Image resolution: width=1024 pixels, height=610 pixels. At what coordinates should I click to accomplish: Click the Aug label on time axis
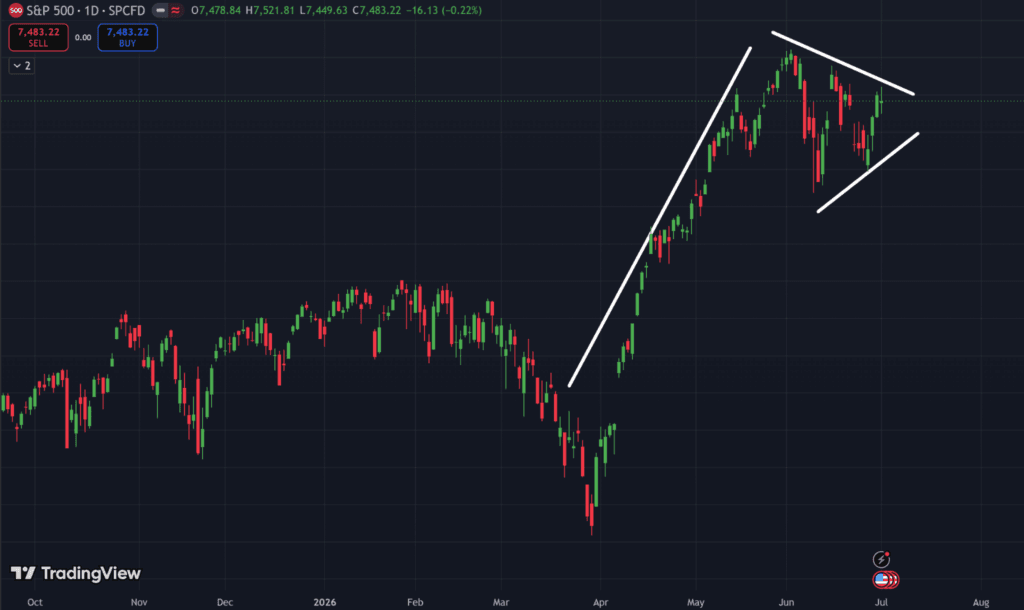(x=980, y=602)
